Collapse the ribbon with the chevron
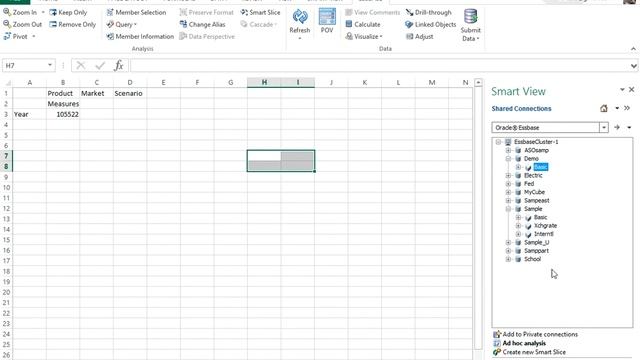The height and width of the screenshot is (360, 640). click(x=633, y=49)
